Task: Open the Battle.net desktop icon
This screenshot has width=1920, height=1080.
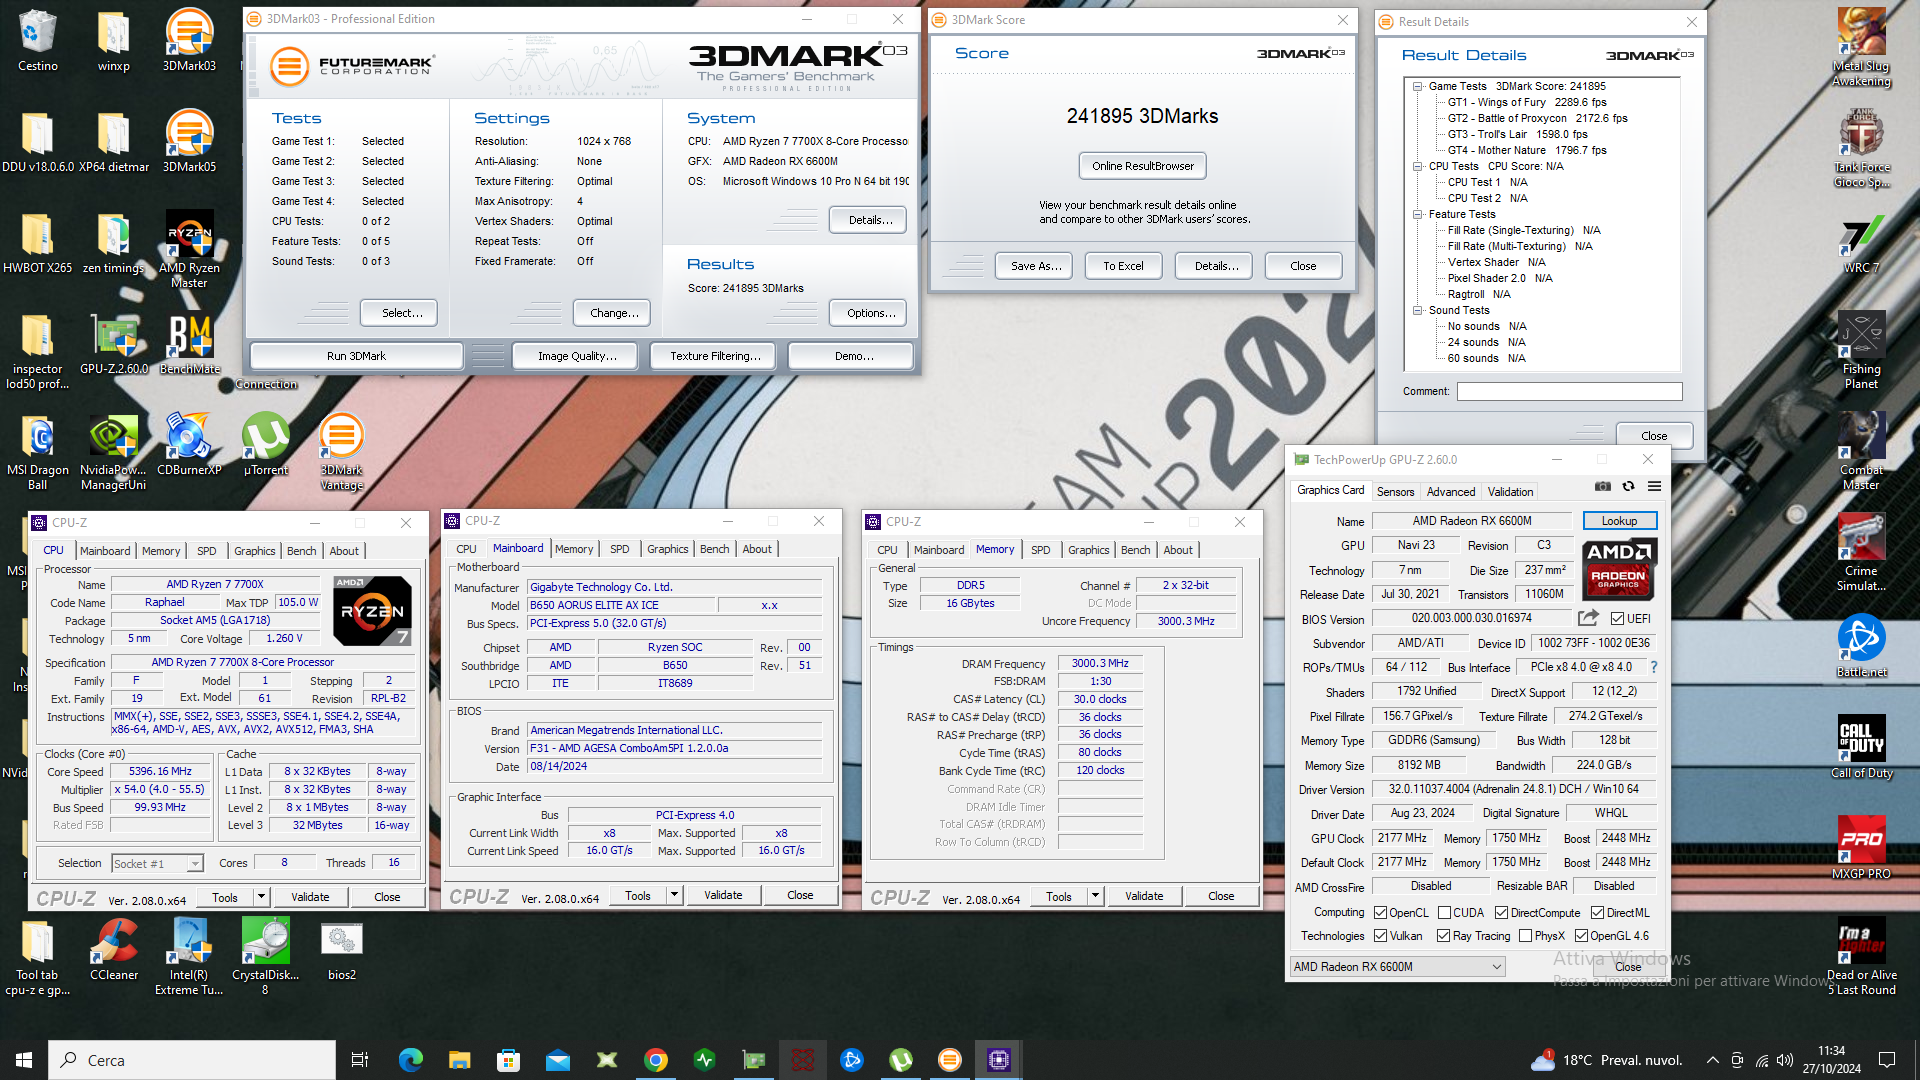Action: tap(1861, 647)
